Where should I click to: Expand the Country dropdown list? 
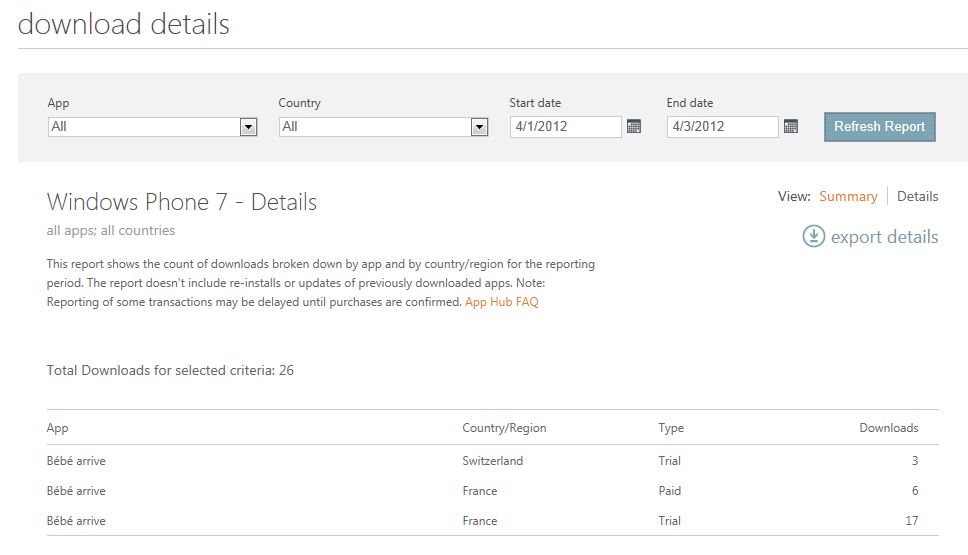click(x=479, y=127)
